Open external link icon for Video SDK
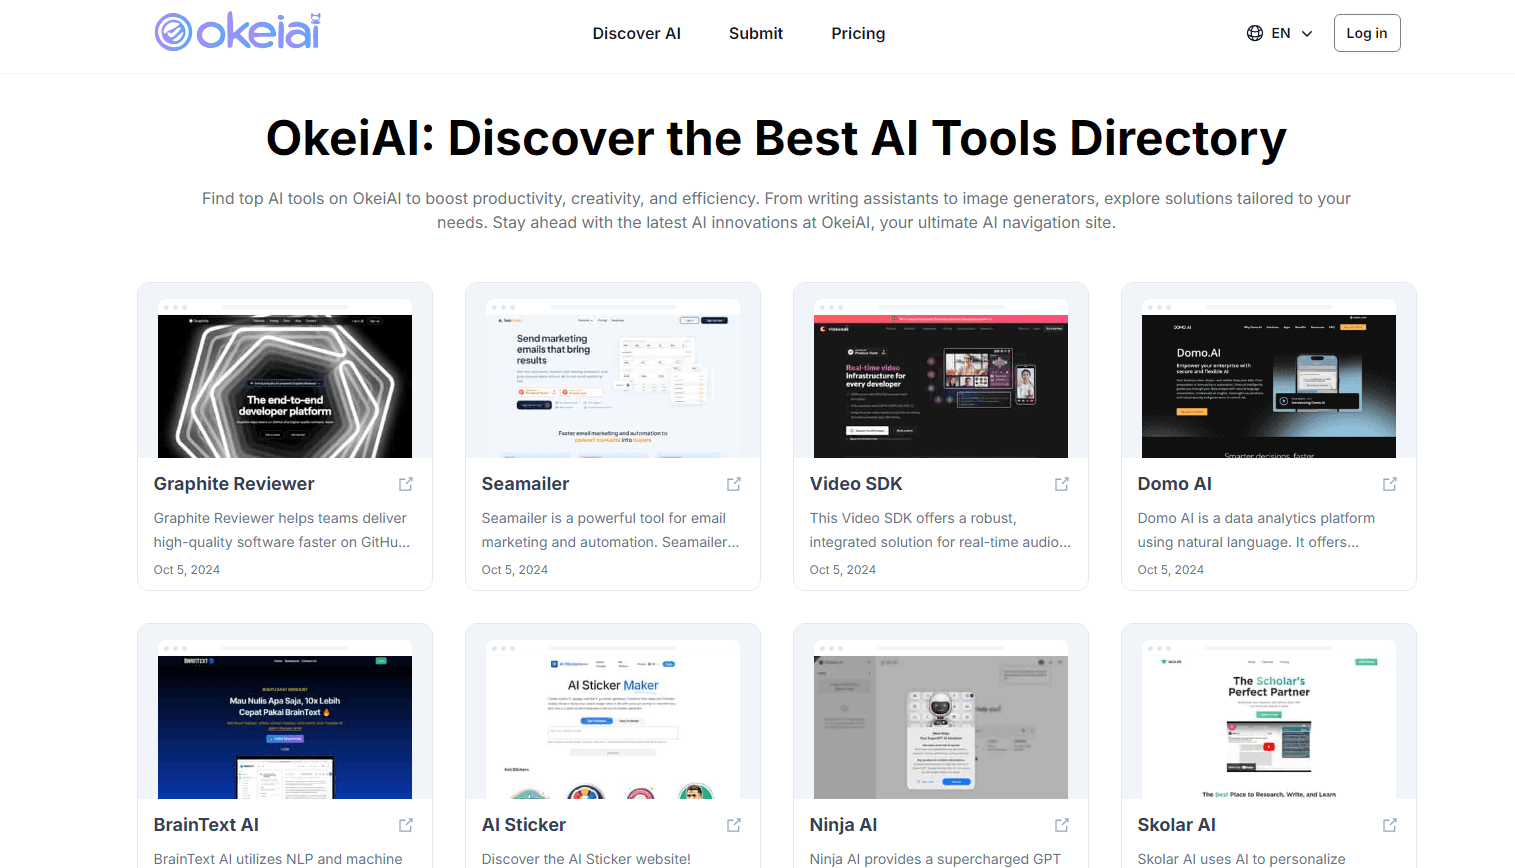Screen dimensions: 1515x868 pos(1062,484)
